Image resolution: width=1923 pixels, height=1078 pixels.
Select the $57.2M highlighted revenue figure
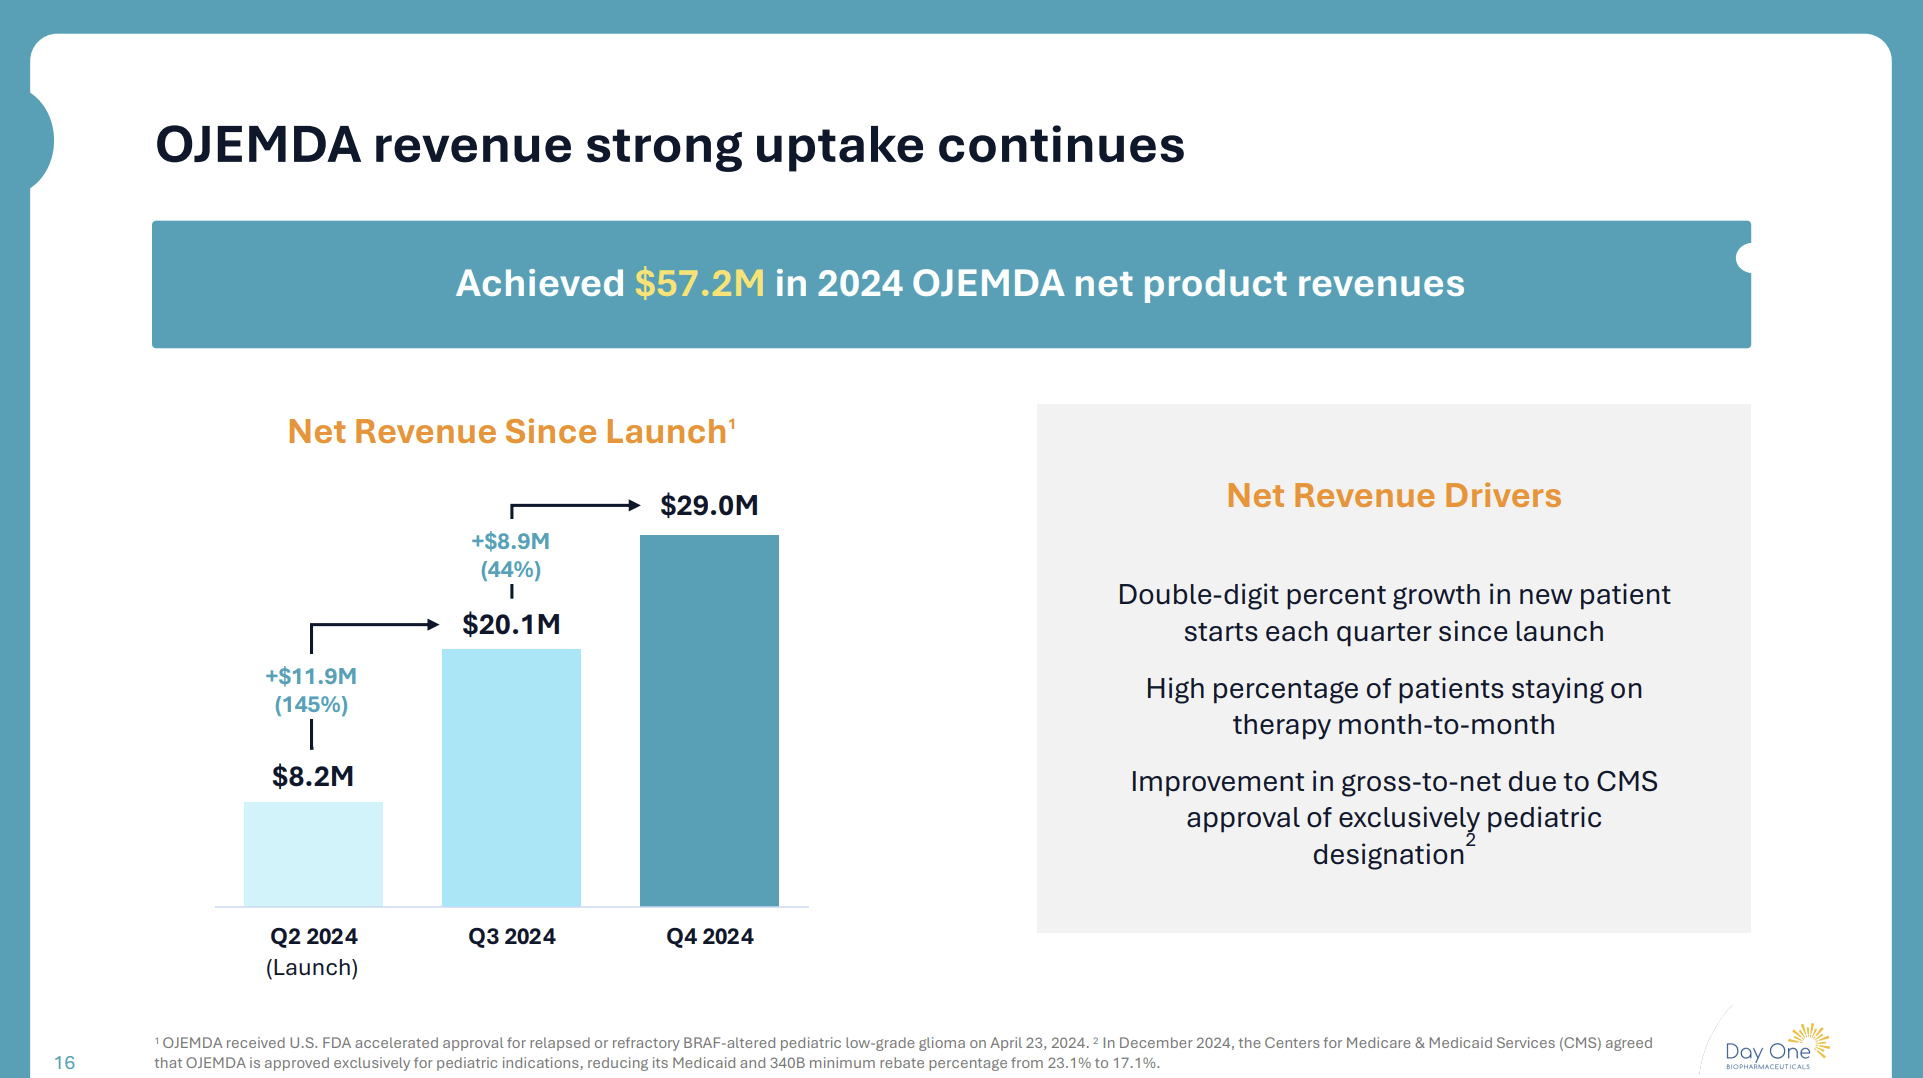(698, 284)
